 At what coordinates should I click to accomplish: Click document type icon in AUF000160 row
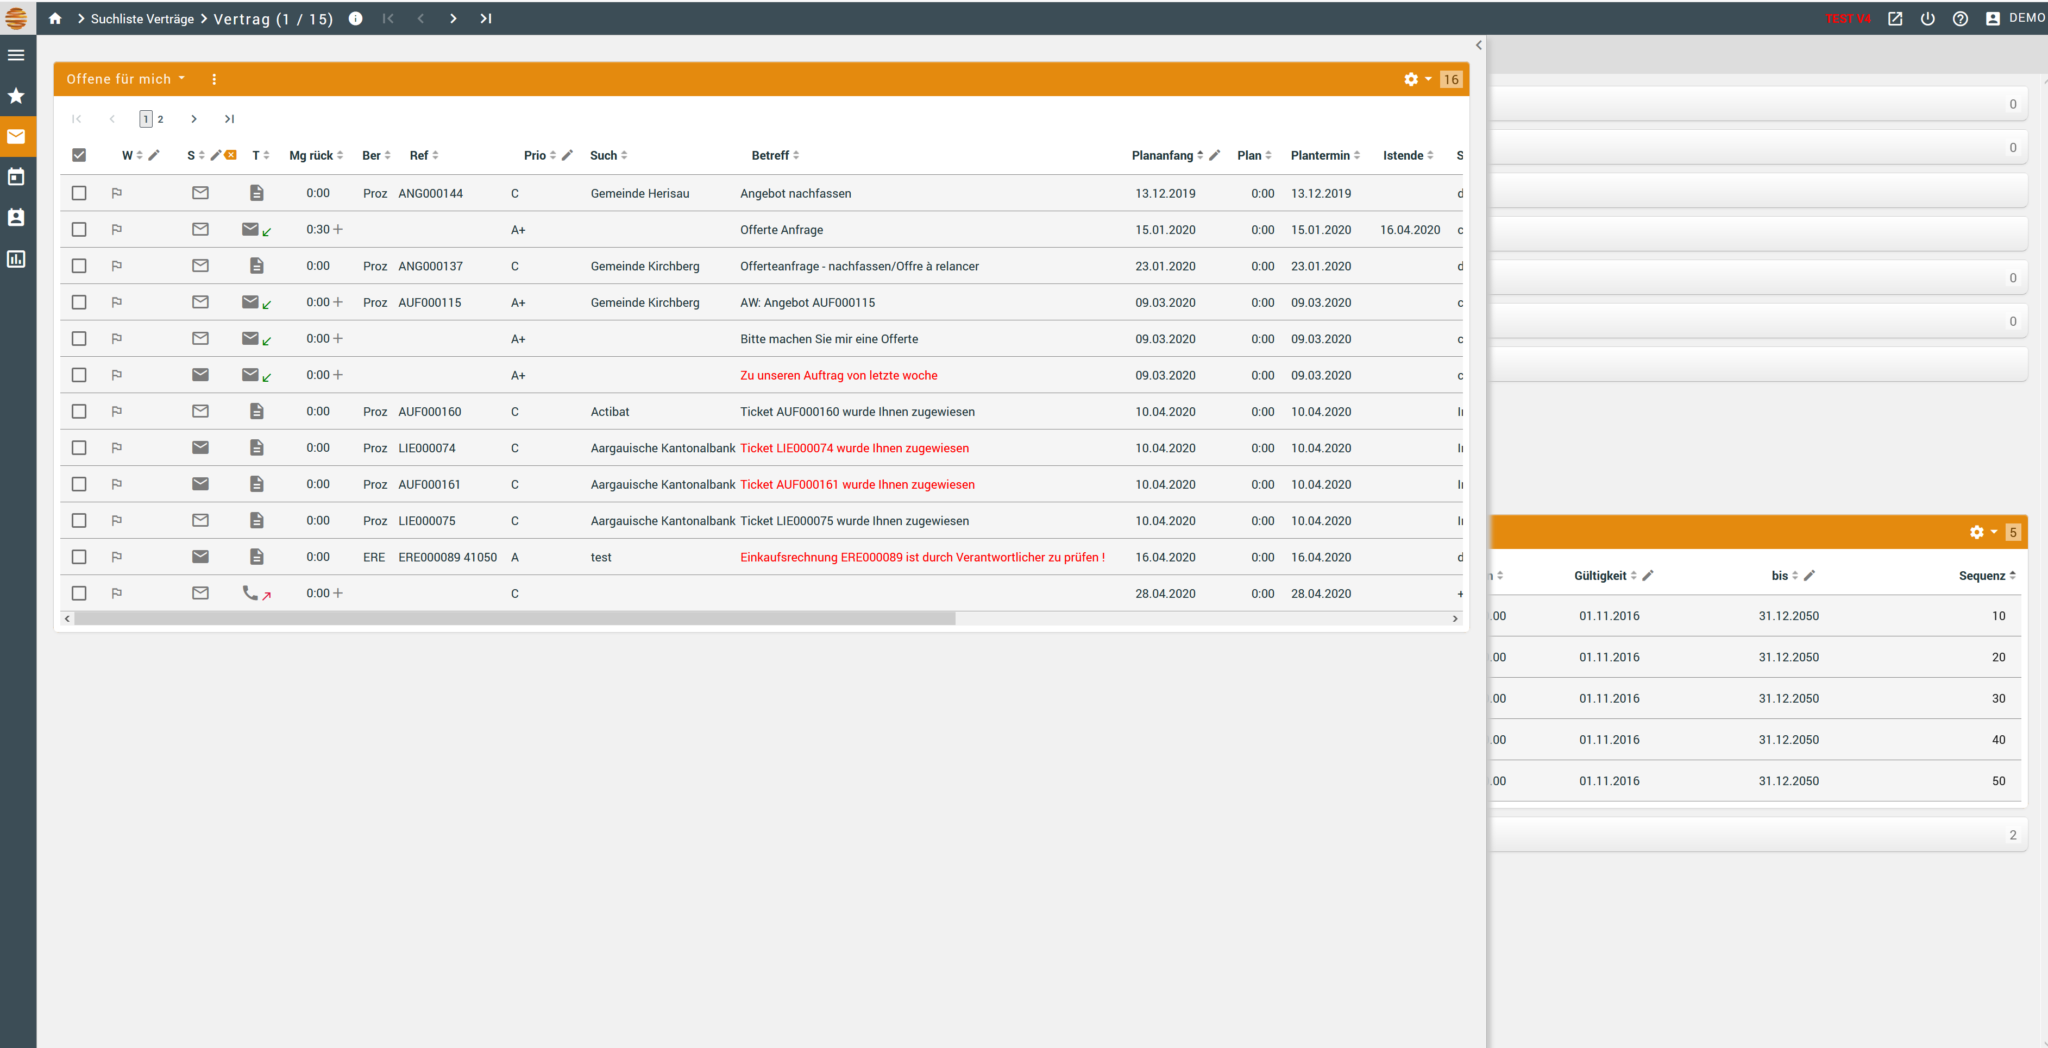tap(257, 411)
